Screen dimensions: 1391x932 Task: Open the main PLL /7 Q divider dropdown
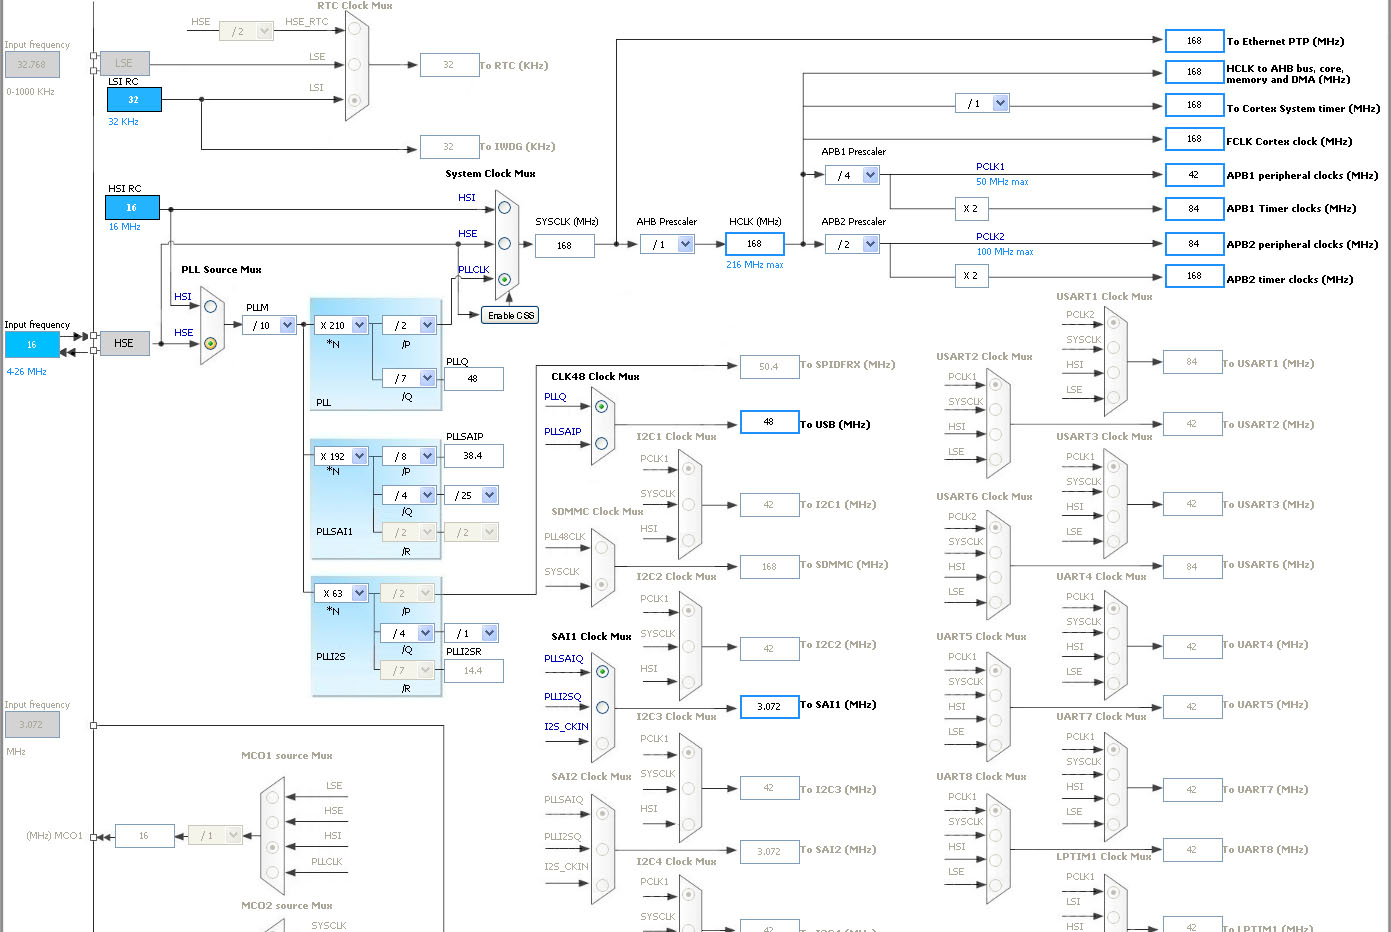pyautogui.click(x=428, y=378)
